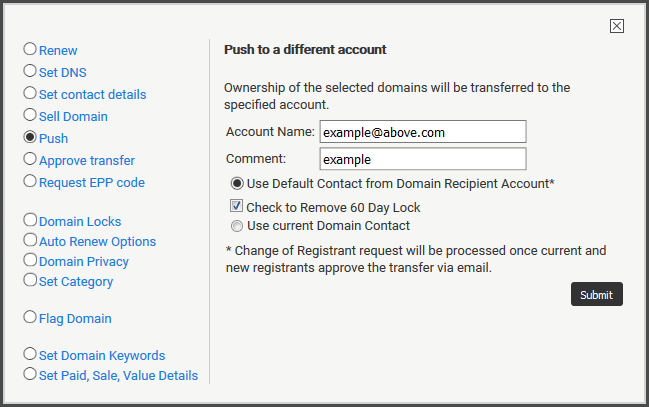Select the Renew radio option
The width and height of the screenshot is (649, 407).
(30, 49)
